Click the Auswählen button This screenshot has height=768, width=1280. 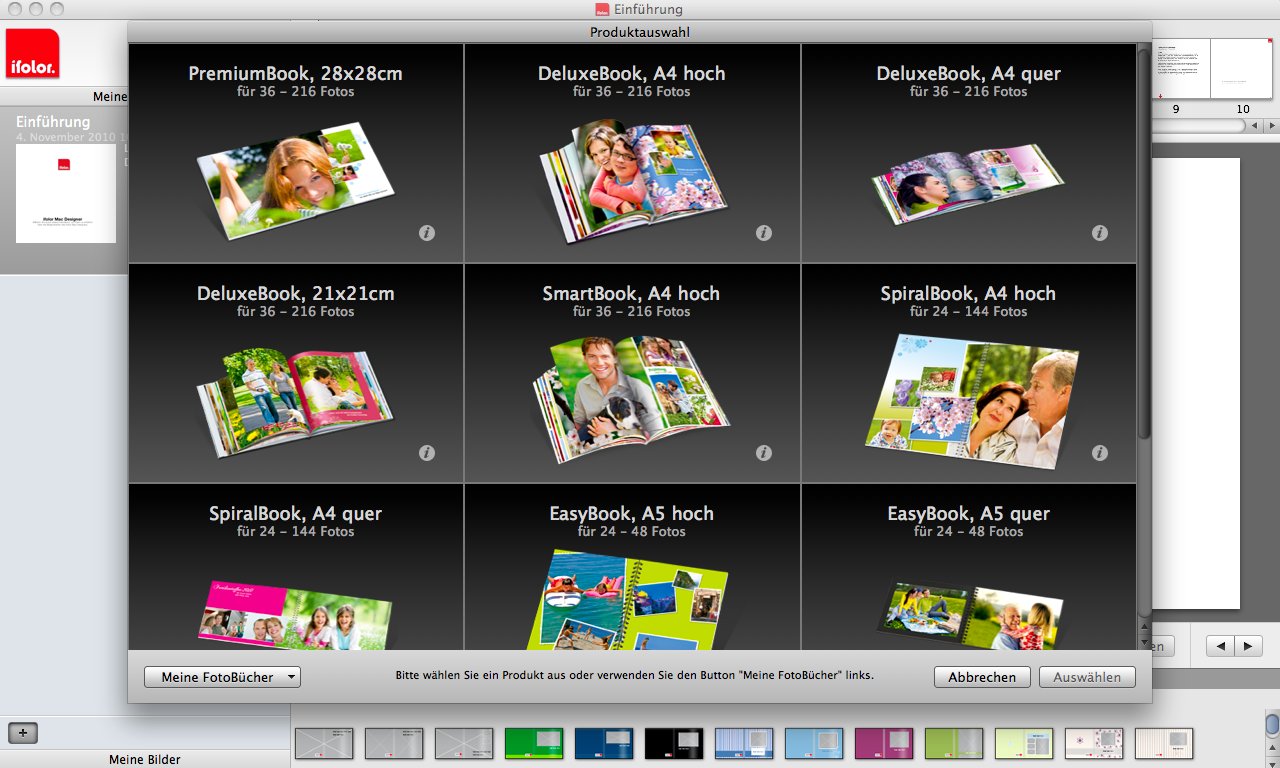click(1087, 677)
